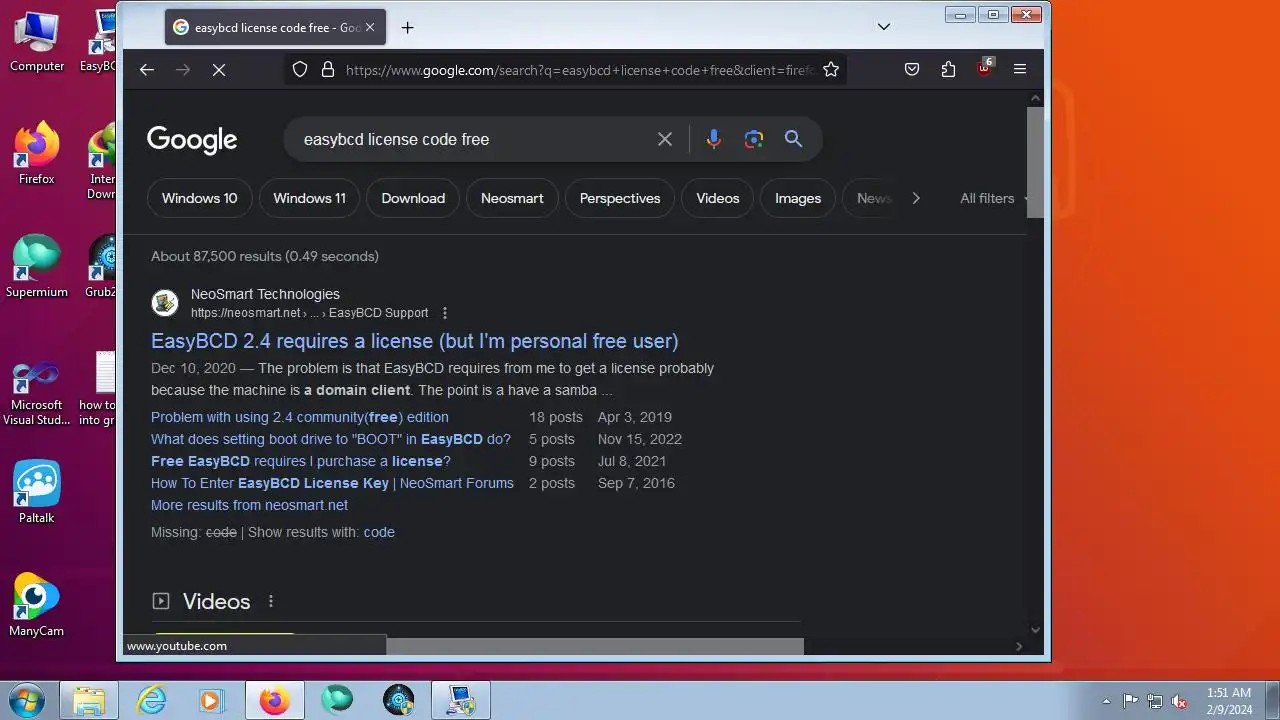Click the Google logo
The image size is (1280, 720).
(192, 140)
